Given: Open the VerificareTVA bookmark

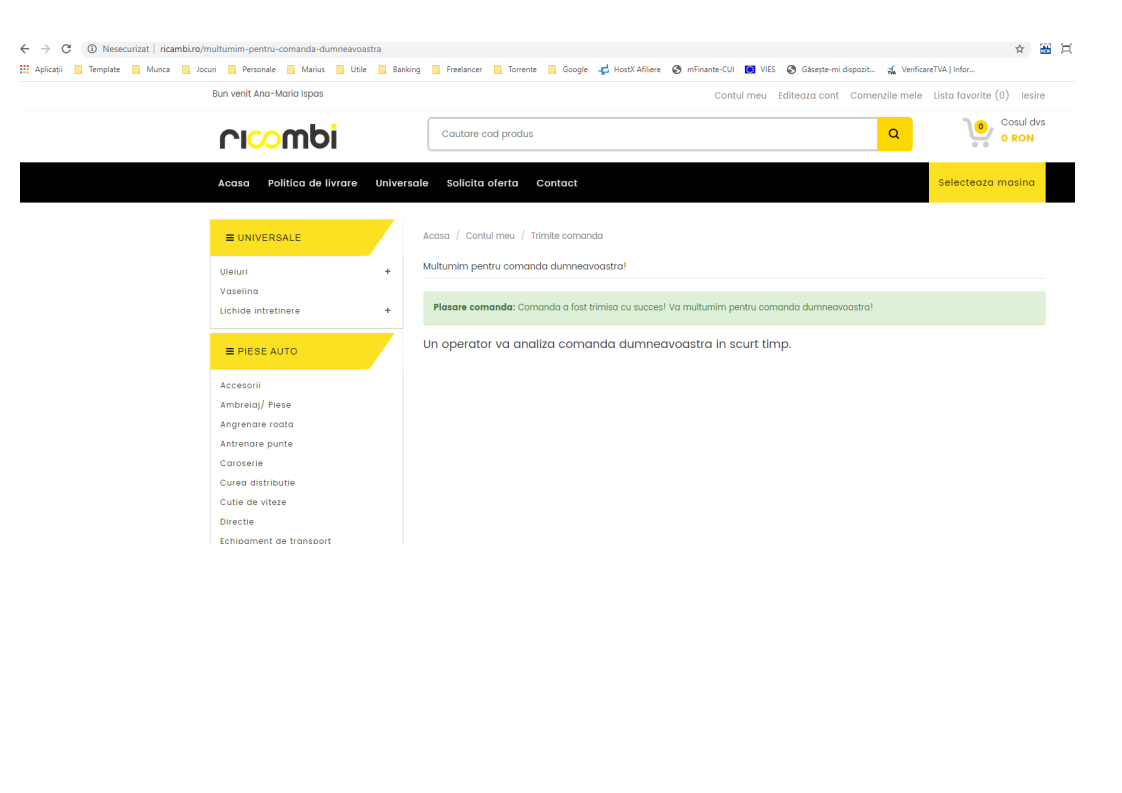Looking at the screenshot, I should pos(931,69).
